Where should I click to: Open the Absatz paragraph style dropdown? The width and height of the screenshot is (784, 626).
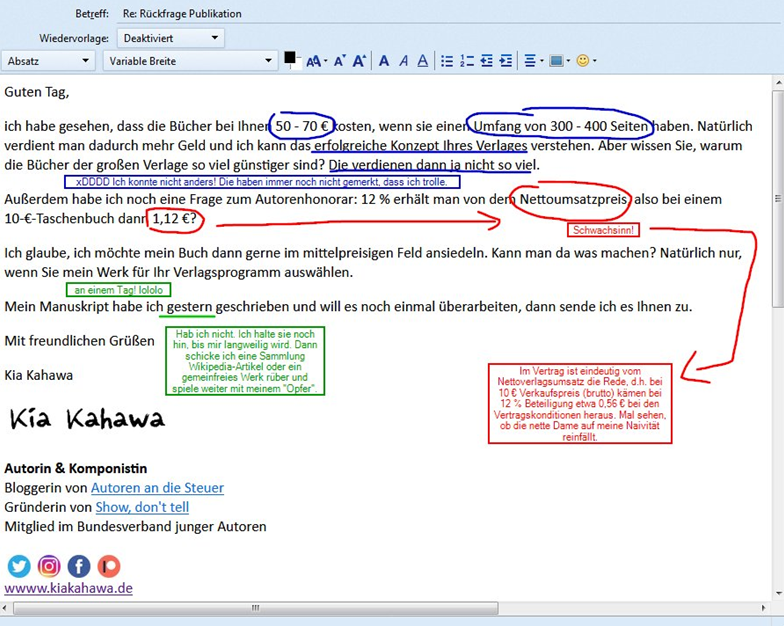(48, 61)
